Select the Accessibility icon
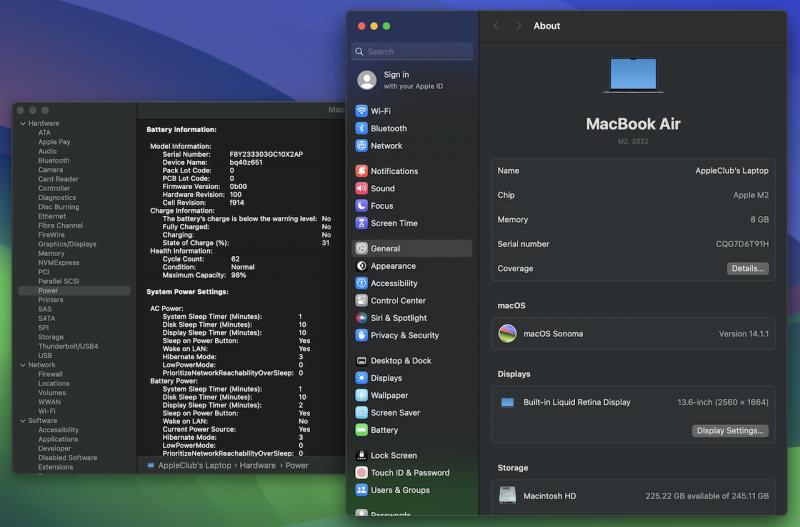The width and height of the screenshot is (800, 527). (x=361, y=283)
